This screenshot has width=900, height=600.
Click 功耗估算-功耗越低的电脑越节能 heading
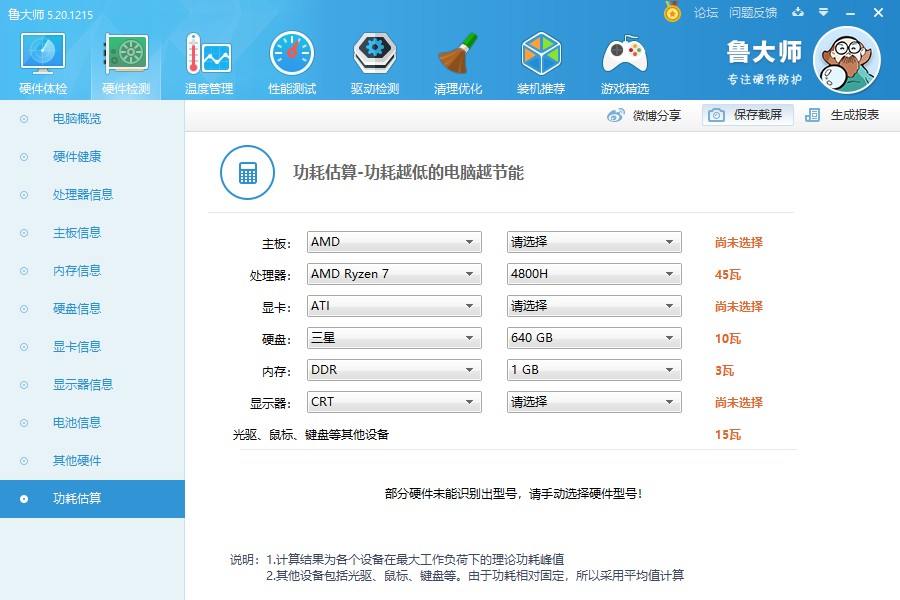tap(408, 172)
